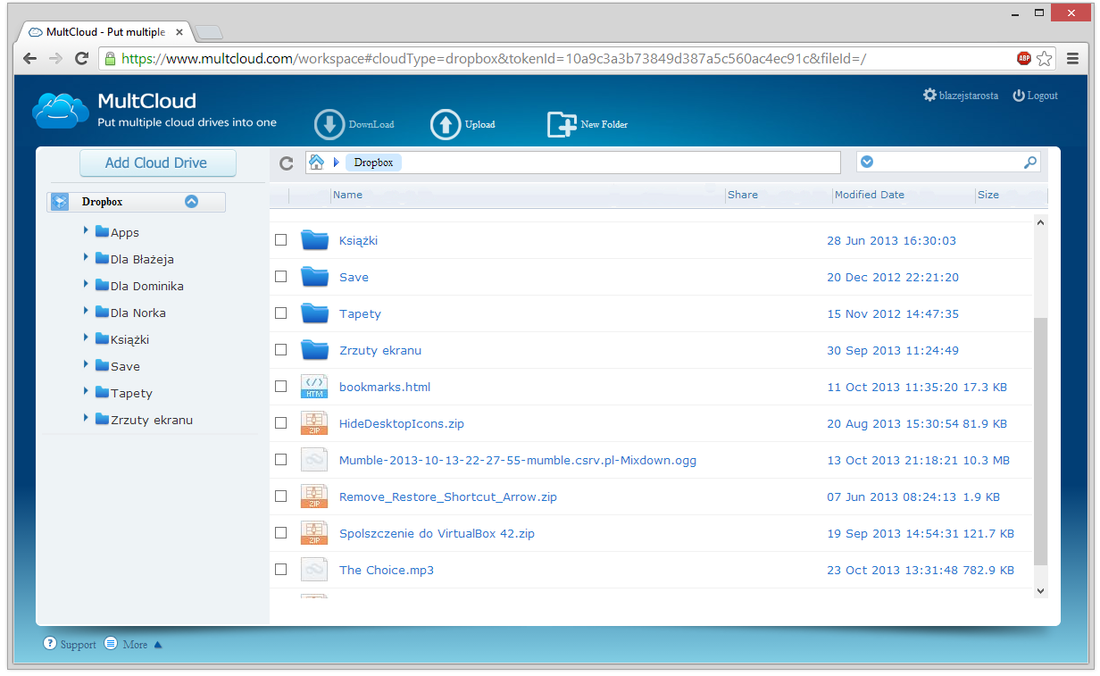The height and width of the screenshot is (676, 1100).
Task: Click the Zrzuty ekranu folder icon in list
Action: 315,349
